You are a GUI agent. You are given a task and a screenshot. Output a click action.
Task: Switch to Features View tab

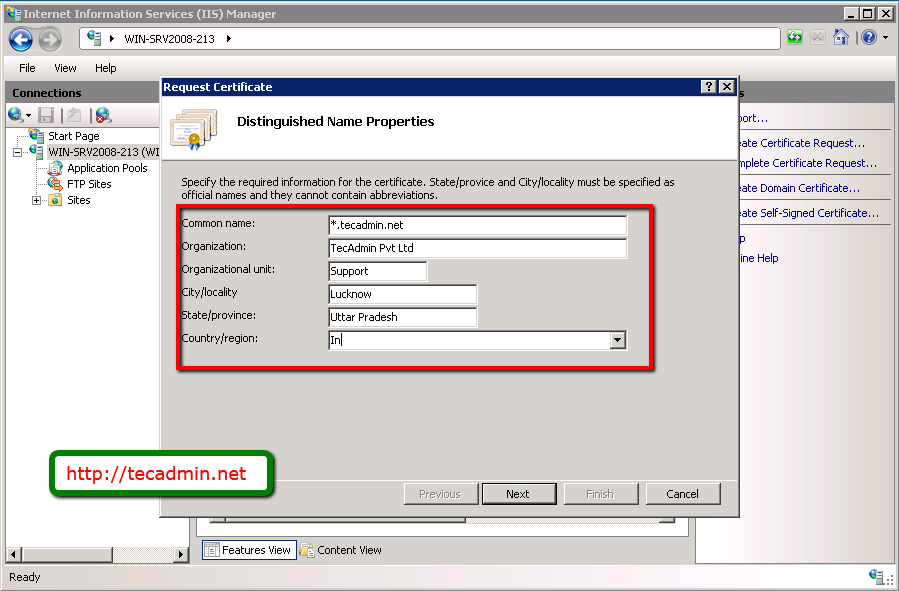pyautogui.click(x=249, y=550)
